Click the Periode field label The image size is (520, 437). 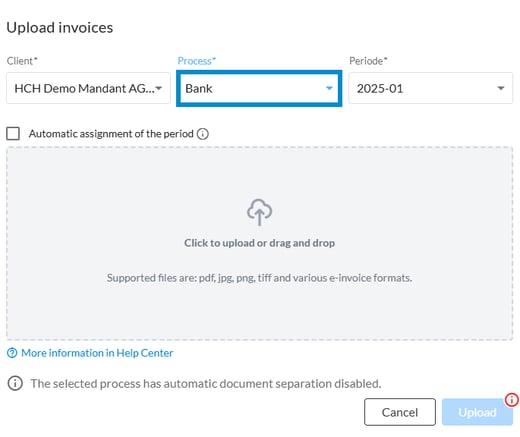point(368,61)
